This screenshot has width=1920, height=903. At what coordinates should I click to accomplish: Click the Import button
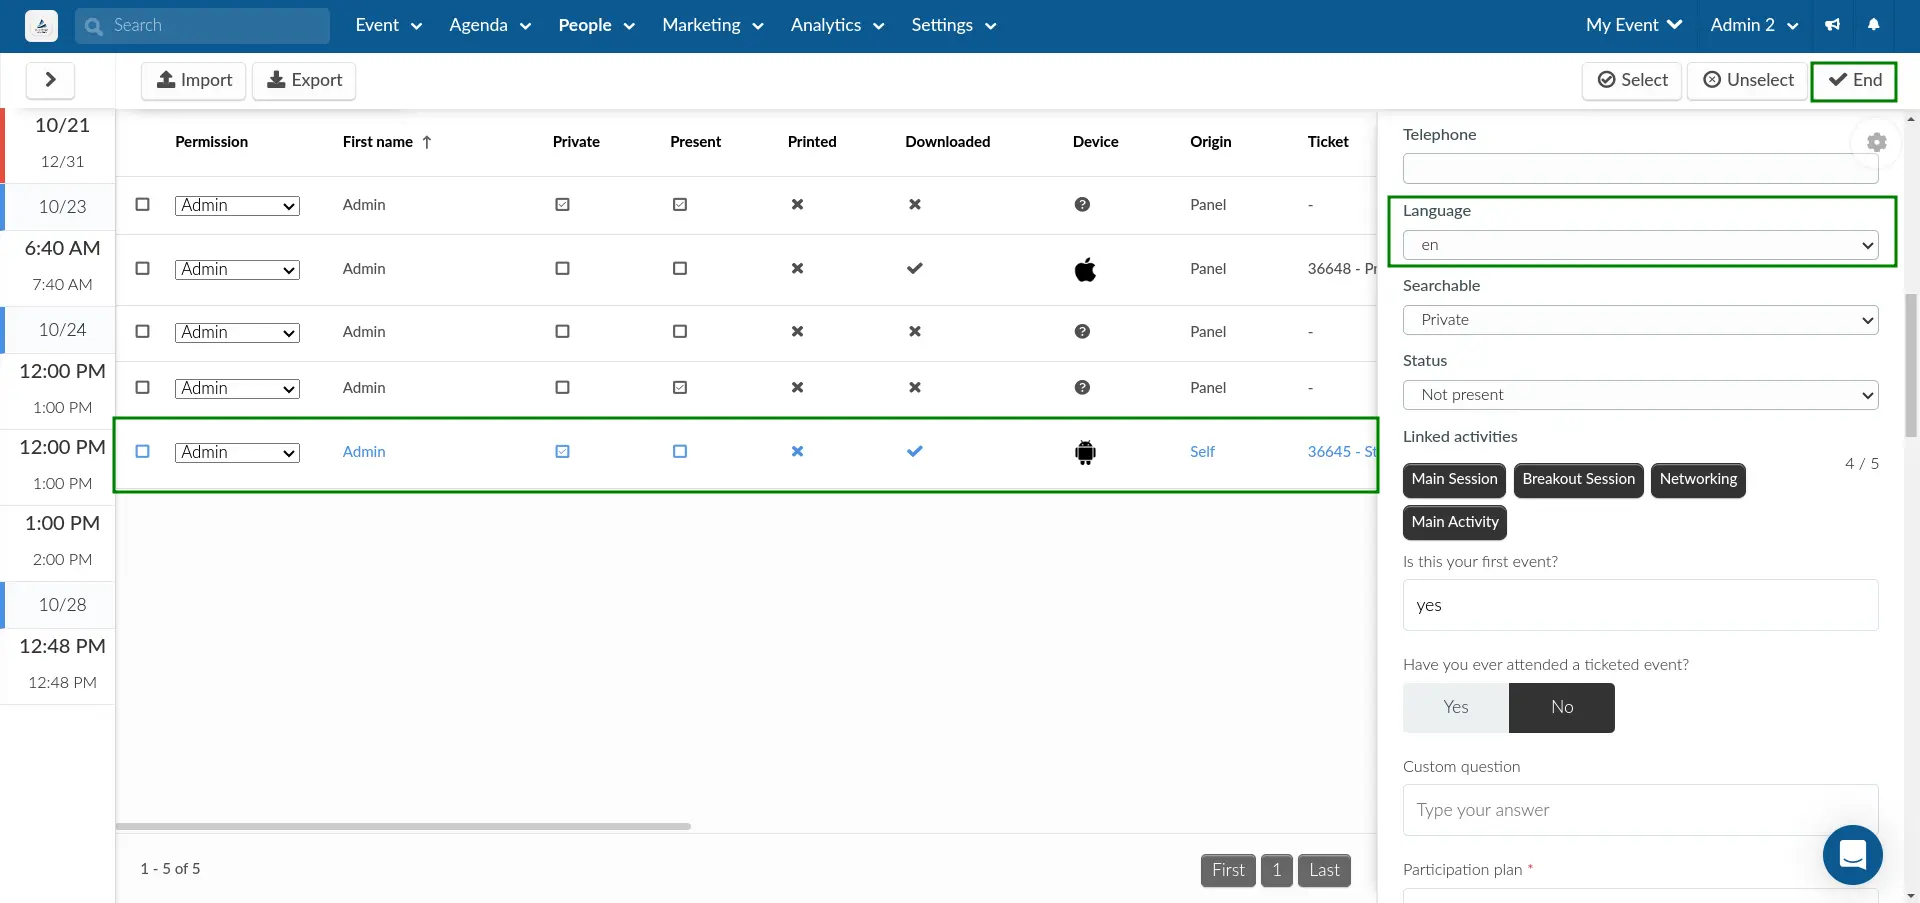[x=194, y=80]
